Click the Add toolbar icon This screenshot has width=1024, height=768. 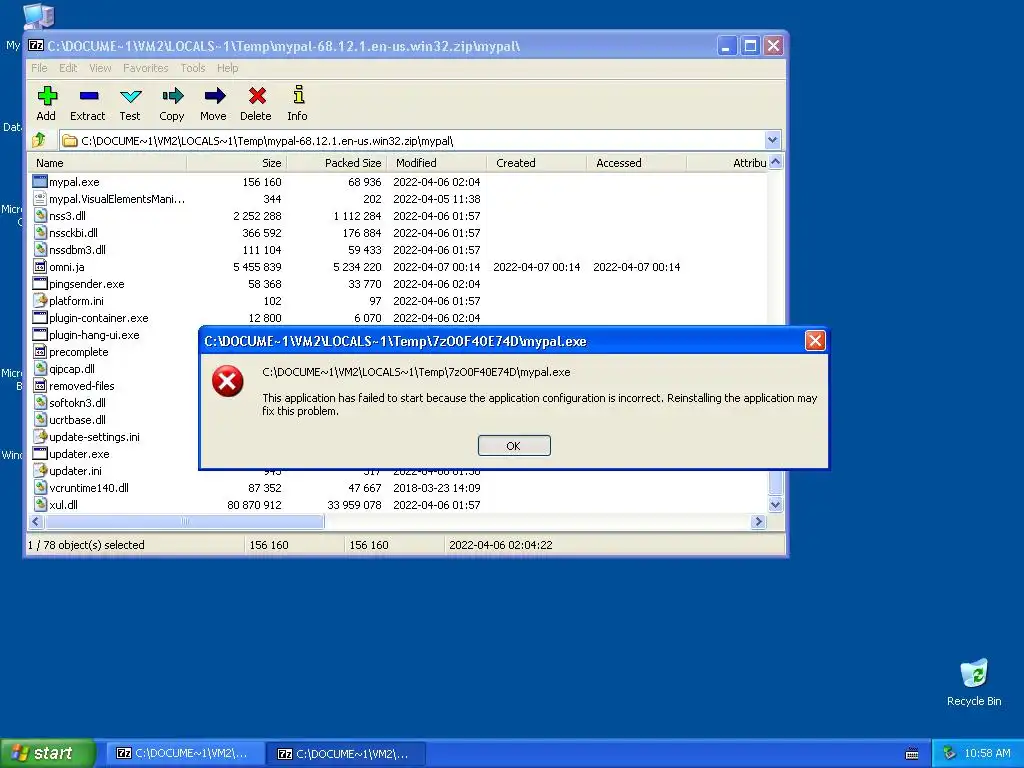coord(47,96)
